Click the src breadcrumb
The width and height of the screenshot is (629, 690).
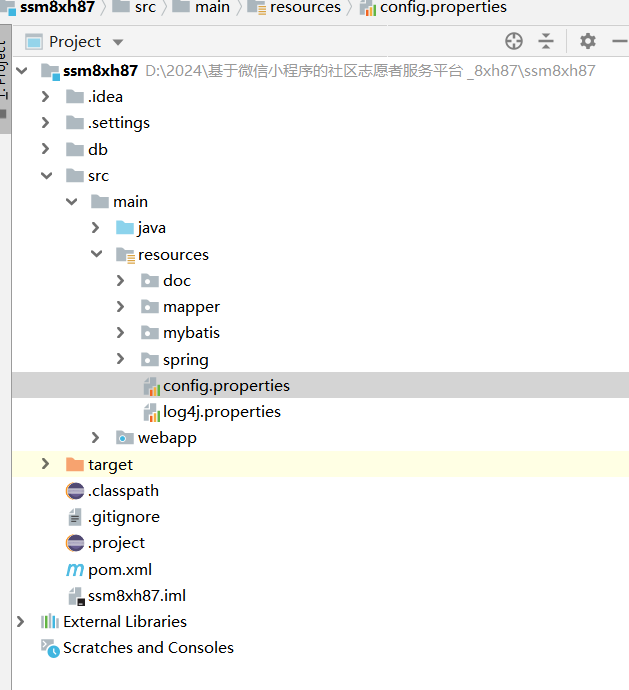145,7
